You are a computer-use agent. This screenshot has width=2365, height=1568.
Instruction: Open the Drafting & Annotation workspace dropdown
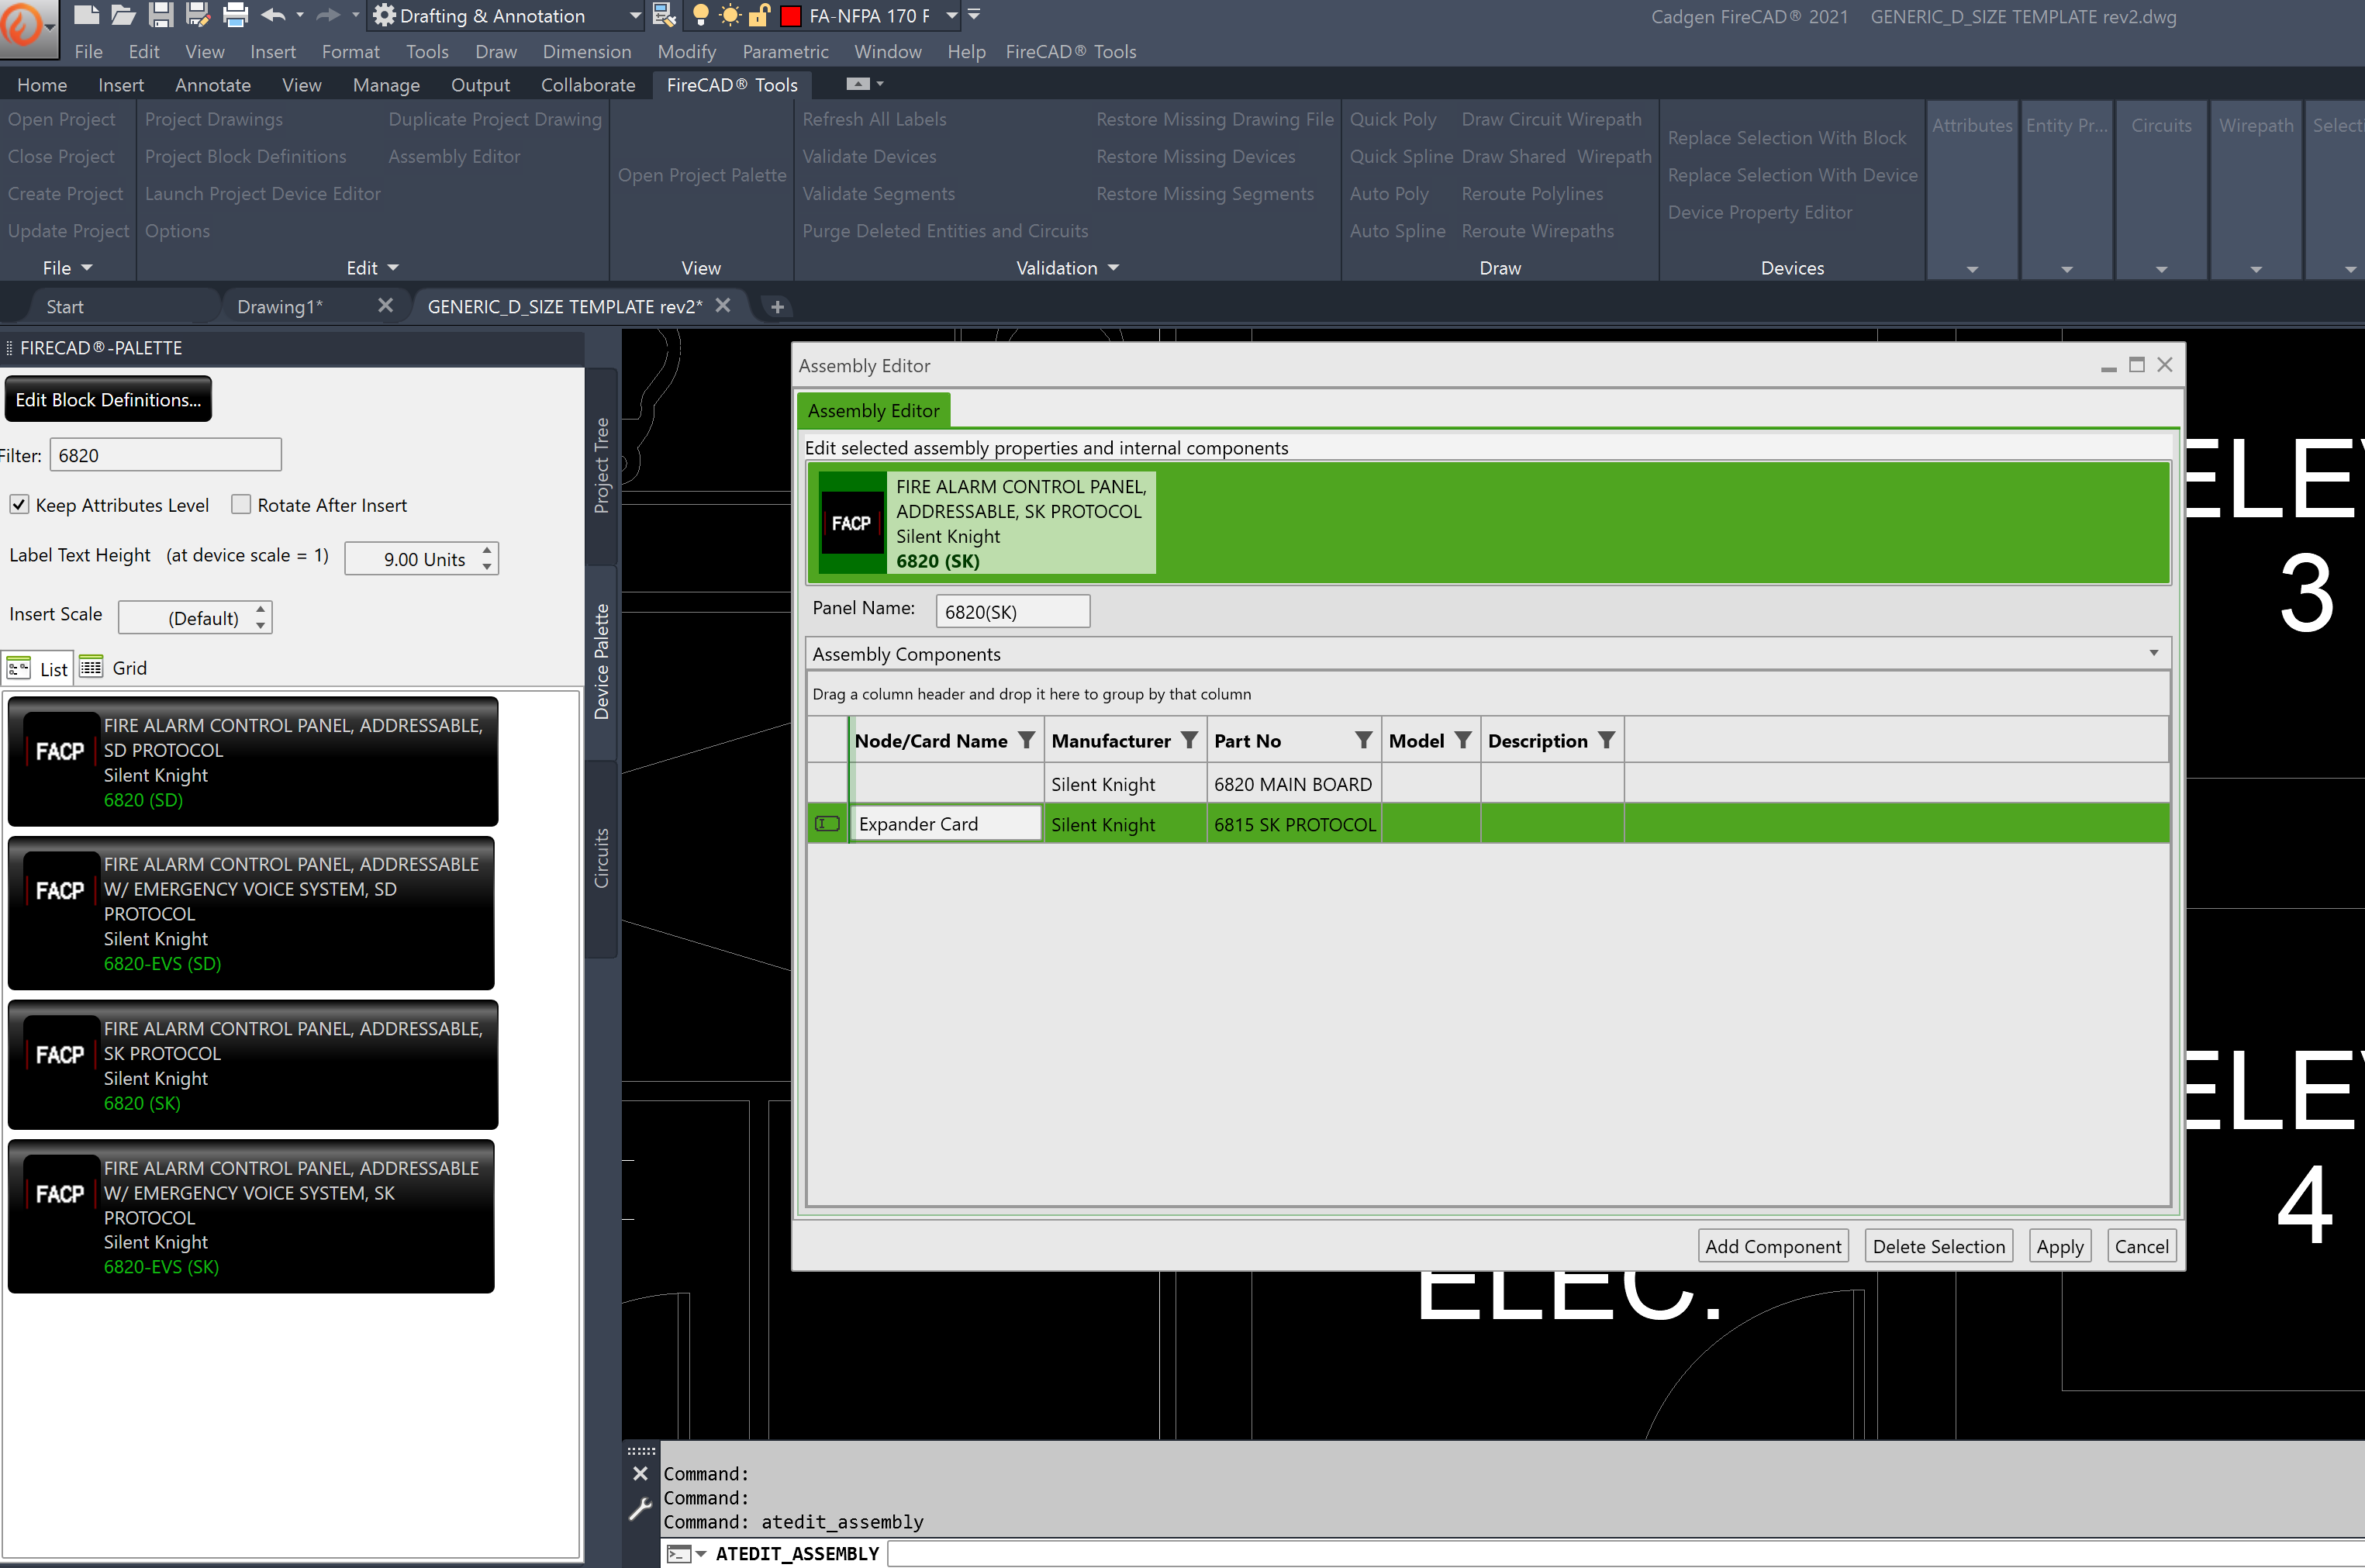[635, 16]
